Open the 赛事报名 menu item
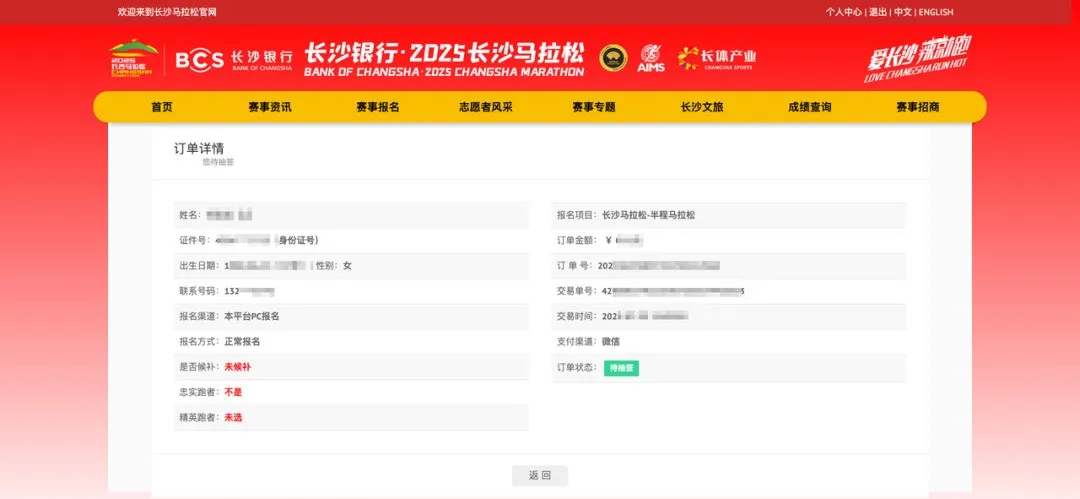 click(377, 108)
